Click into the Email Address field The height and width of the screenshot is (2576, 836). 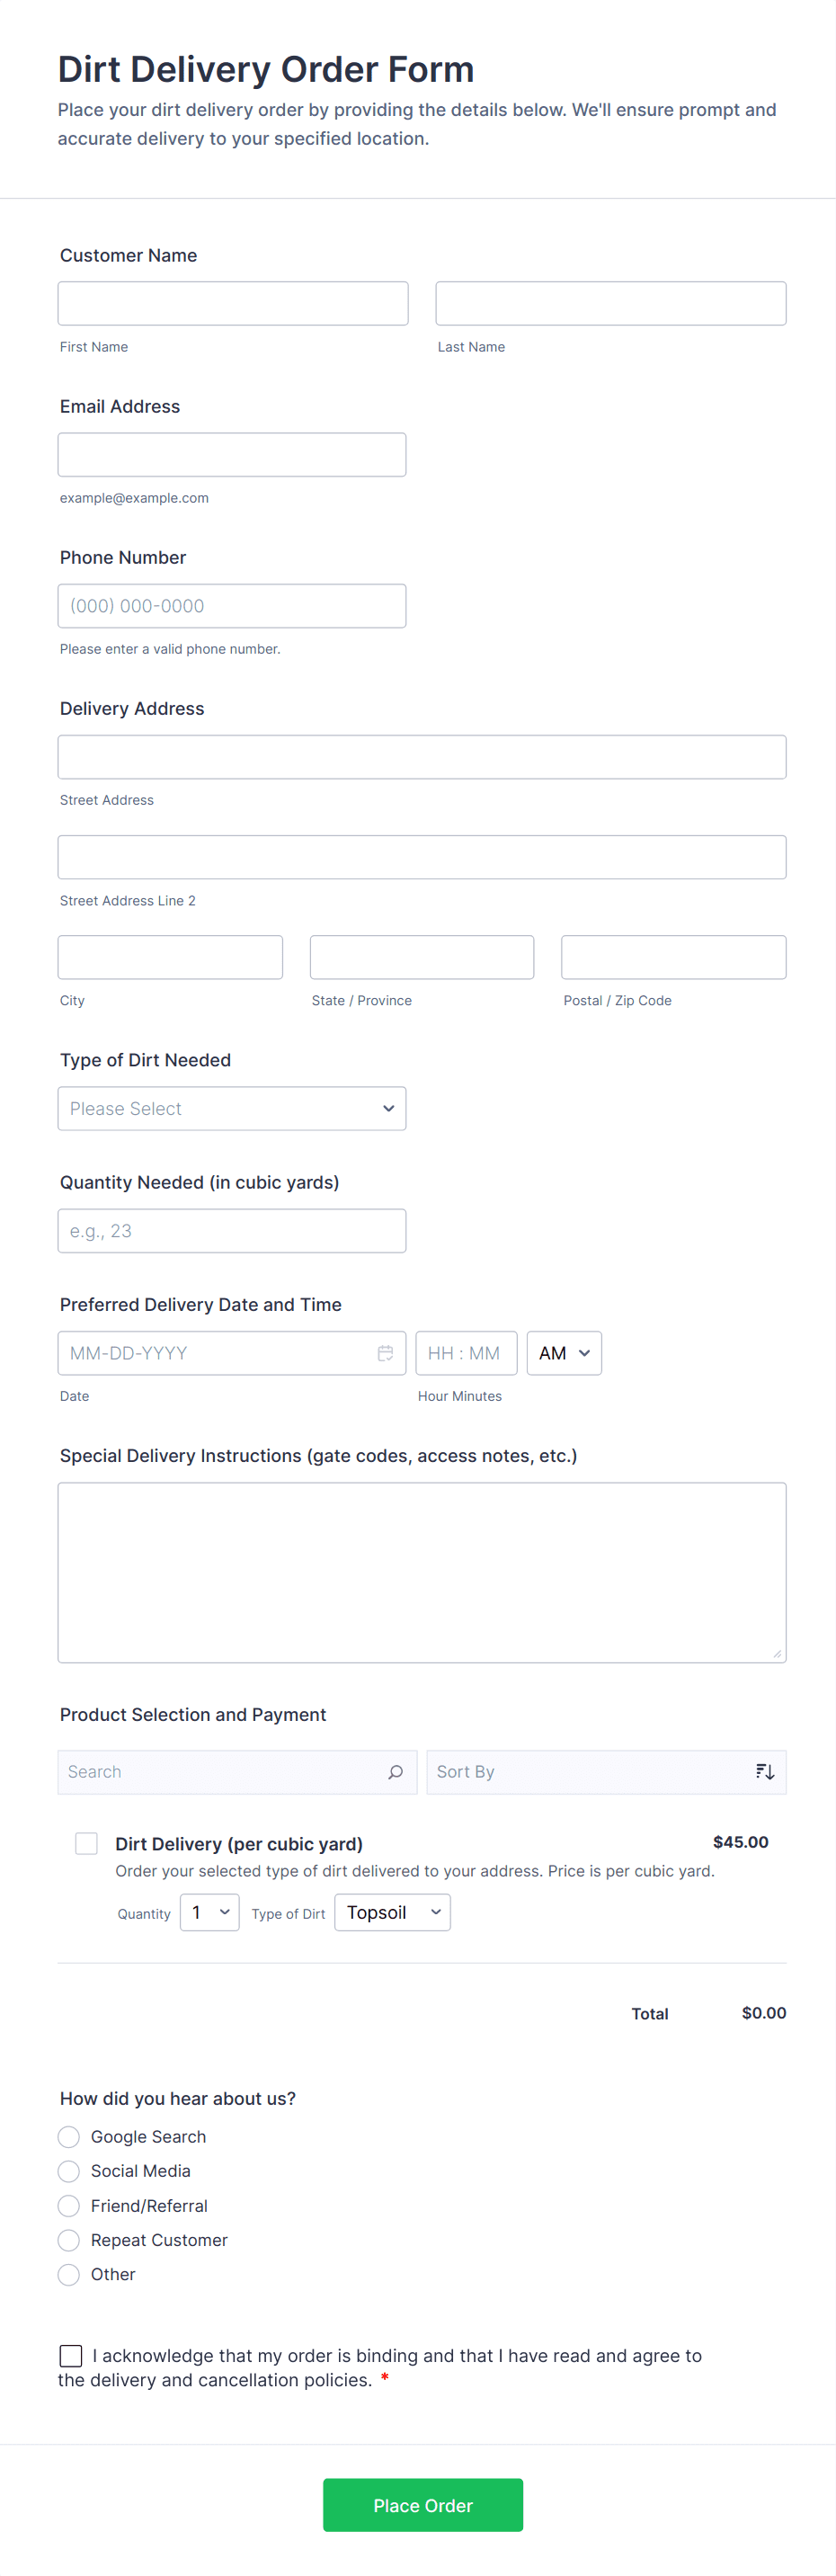[x=232, y=455]
